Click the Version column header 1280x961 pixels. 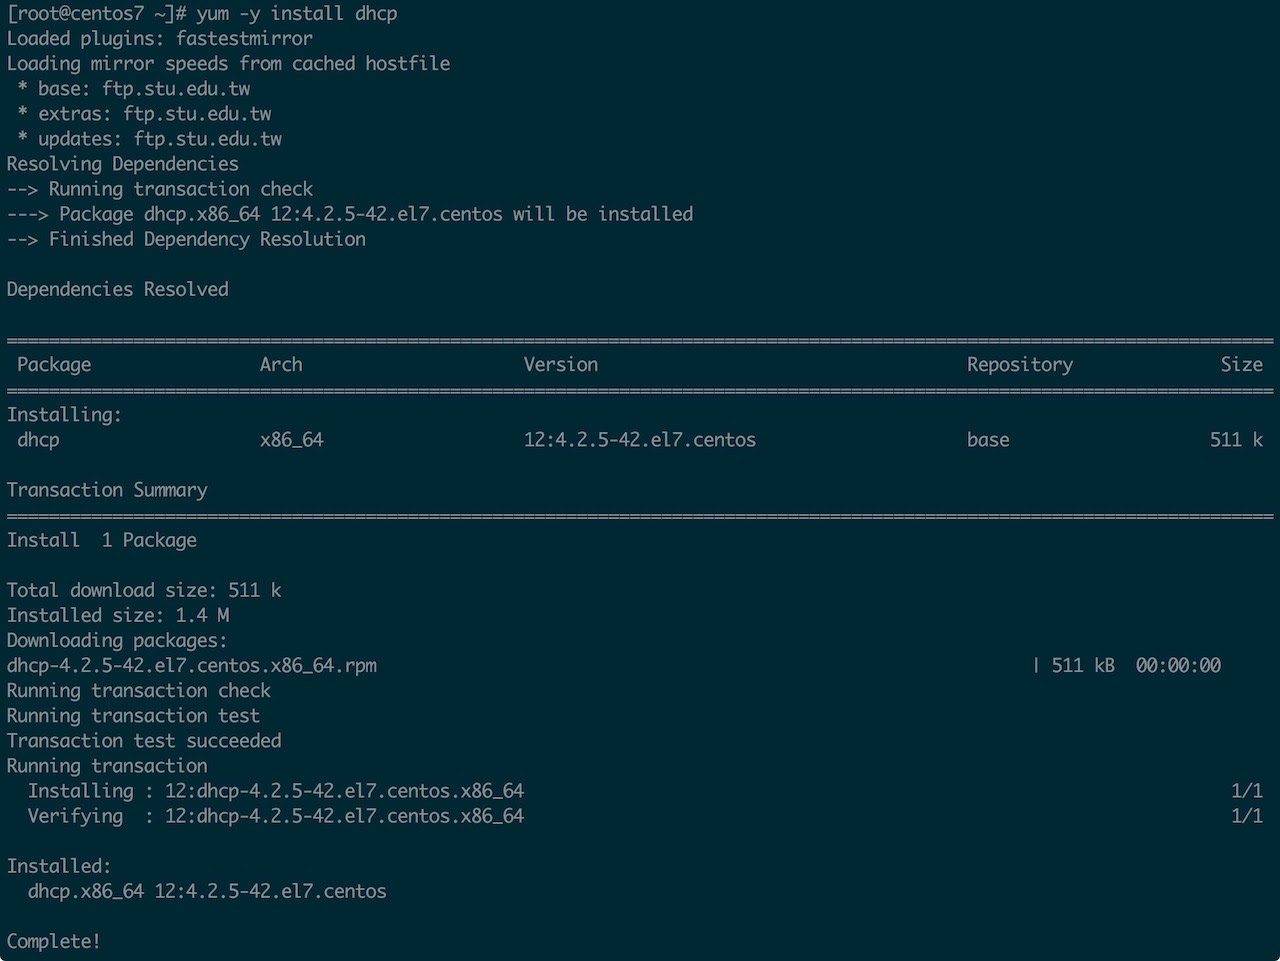(560, 364)
